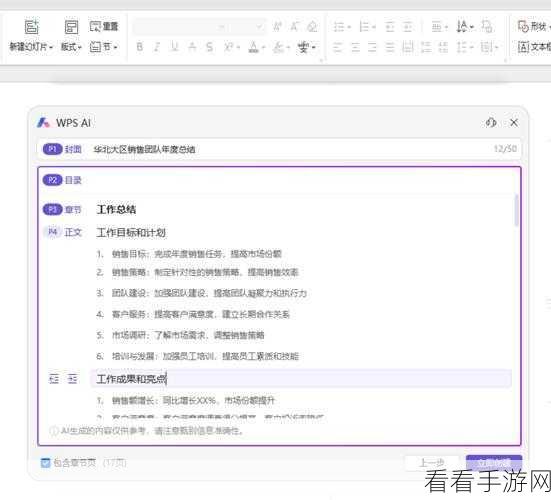Open the font size combo box

(247, 27)
